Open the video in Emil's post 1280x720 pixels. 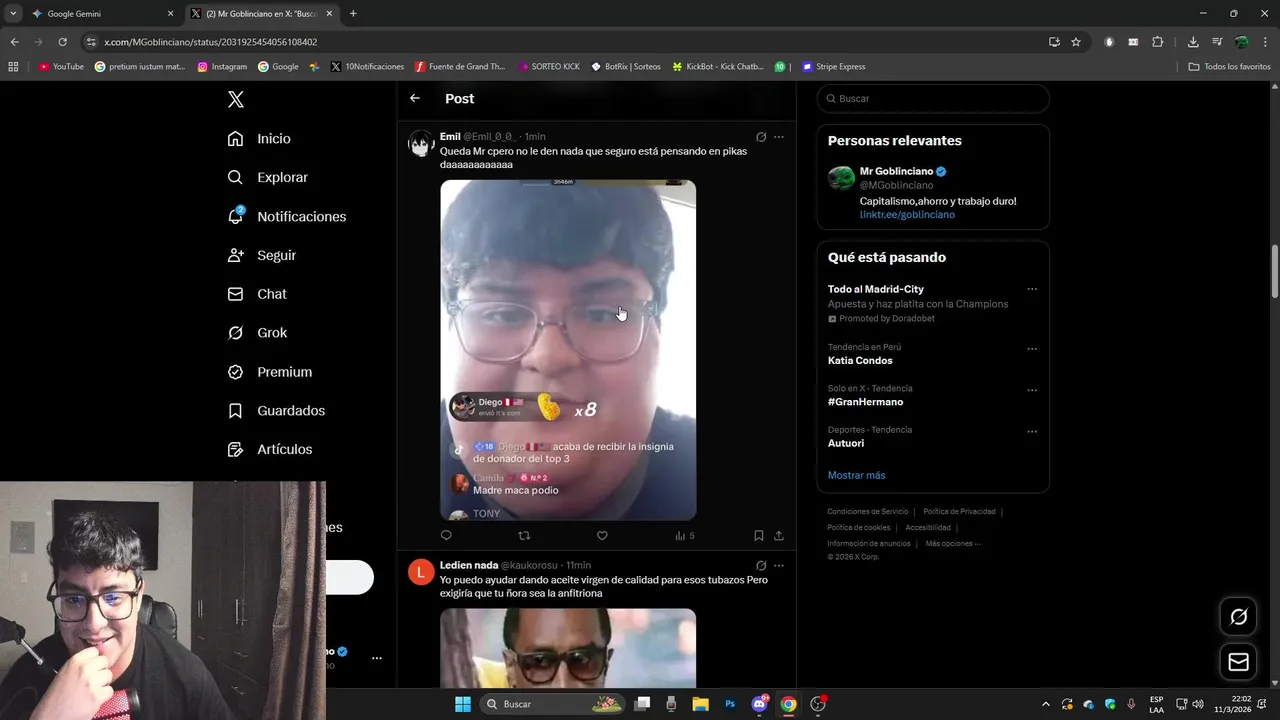pos(568,350)
